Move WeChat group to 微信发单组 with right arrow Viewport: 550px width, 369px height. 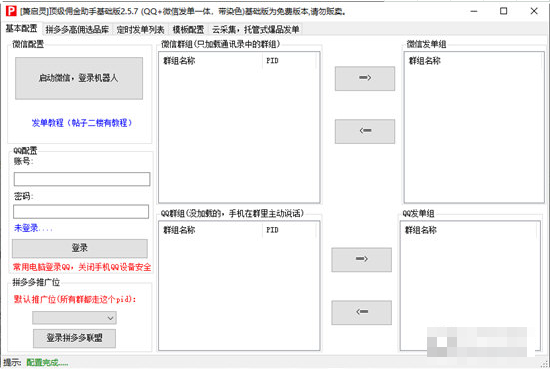tap(365, 78)
